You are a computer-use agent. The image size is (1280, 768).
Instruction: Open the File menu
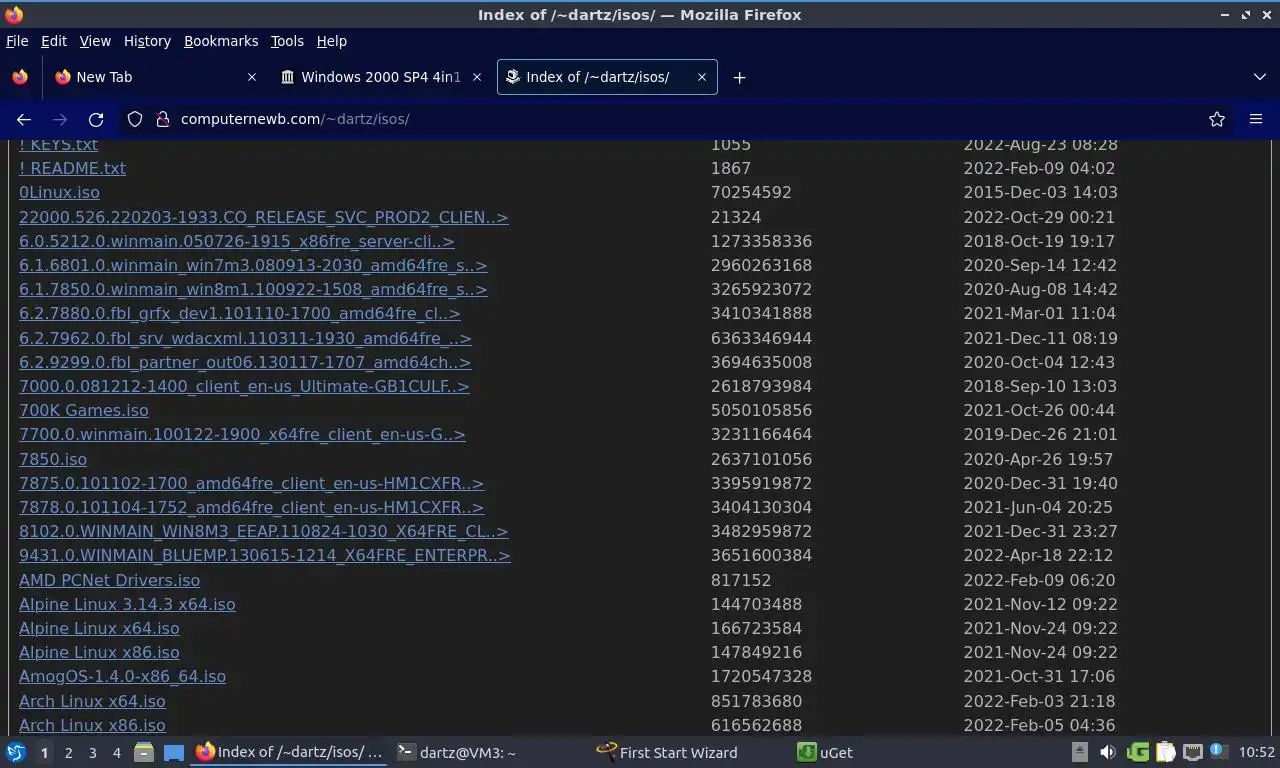point(17,41)
